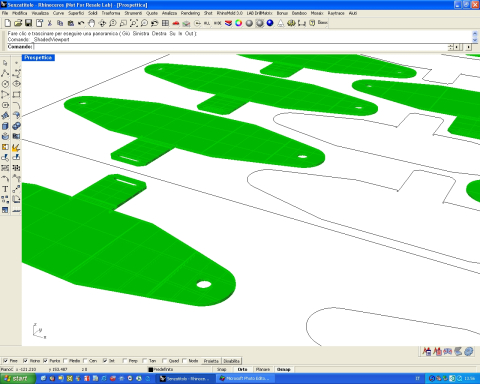Click the Prospettica viewport title
Image resolution: width=480 pixels, height=384 pixels.
pos(38,58)
